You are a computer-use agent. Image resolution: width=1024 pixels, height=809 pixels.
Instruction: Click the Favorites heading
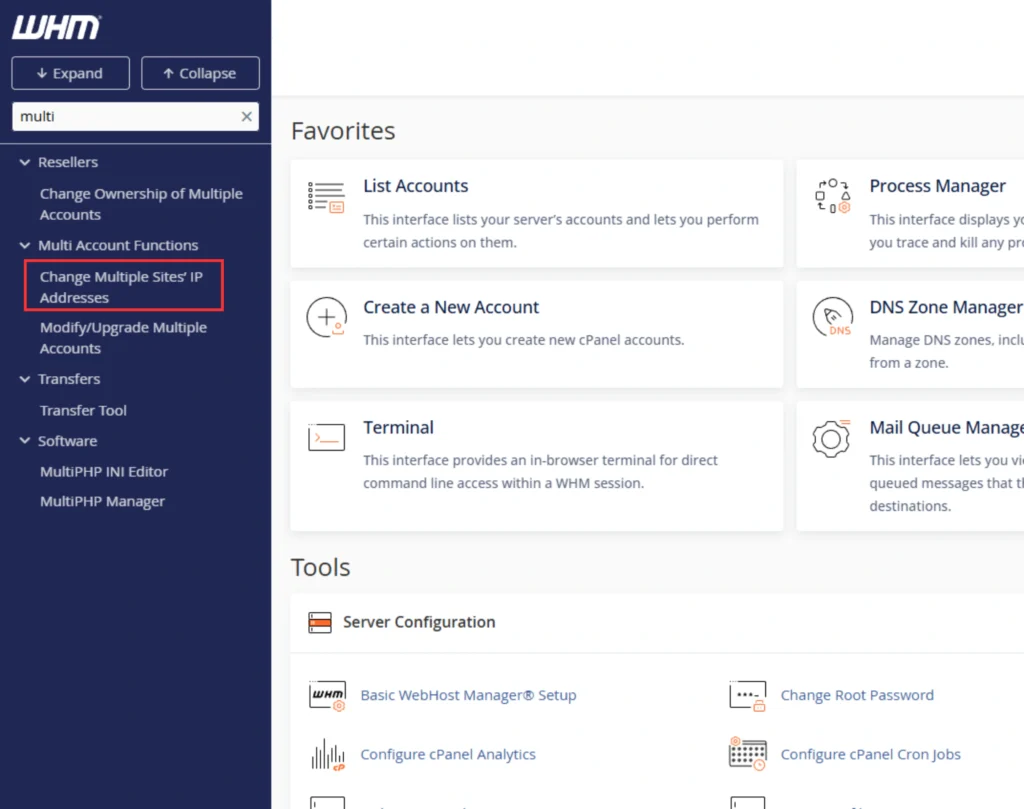coord(343,131)
